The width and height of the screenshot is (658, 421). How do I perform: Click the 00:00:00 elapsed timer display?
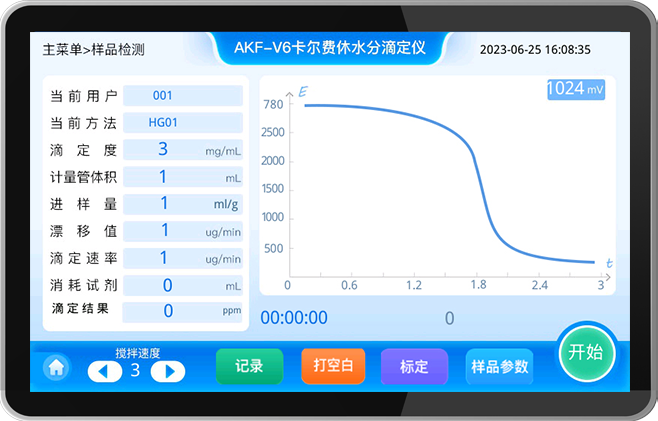(x=294, y=318)
